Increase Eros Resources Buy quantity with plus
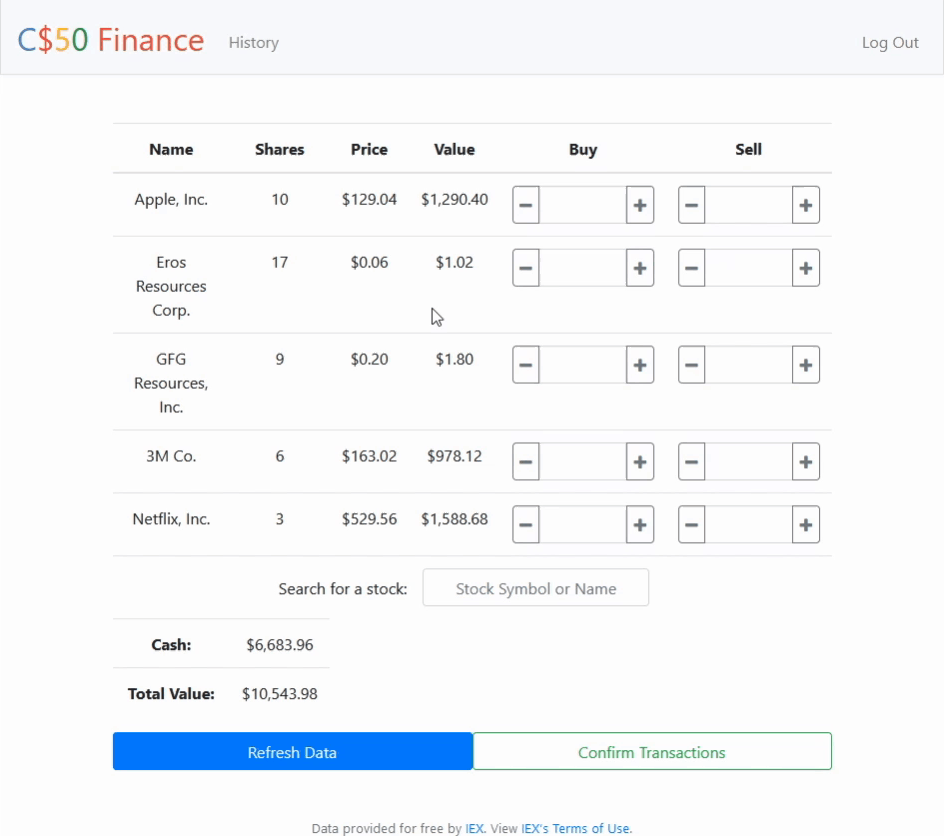This screenshot has height=836, width=944. click(x=640, y=268)
